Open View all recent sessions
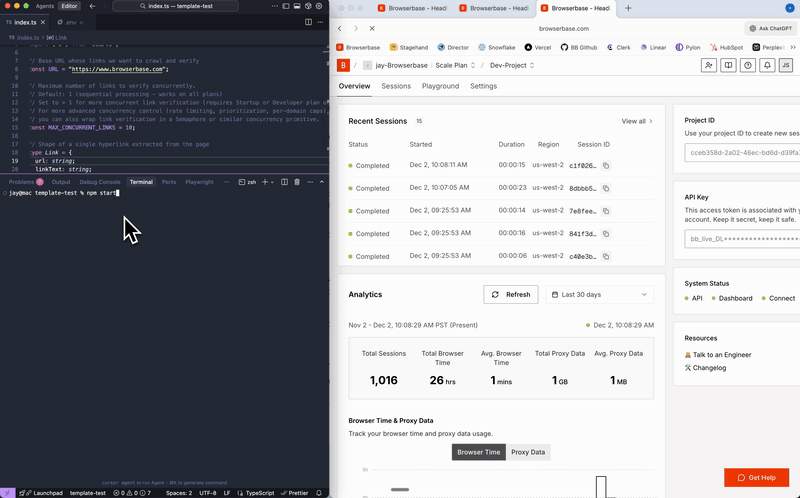The image size is (800, 498). (x=636, y=121)
